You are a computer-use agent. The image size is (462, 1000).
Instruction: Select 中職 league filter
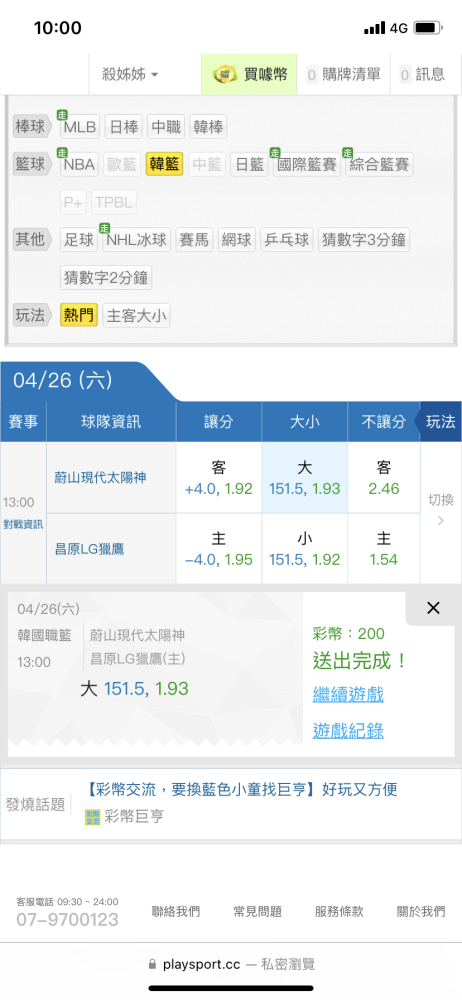166,128
